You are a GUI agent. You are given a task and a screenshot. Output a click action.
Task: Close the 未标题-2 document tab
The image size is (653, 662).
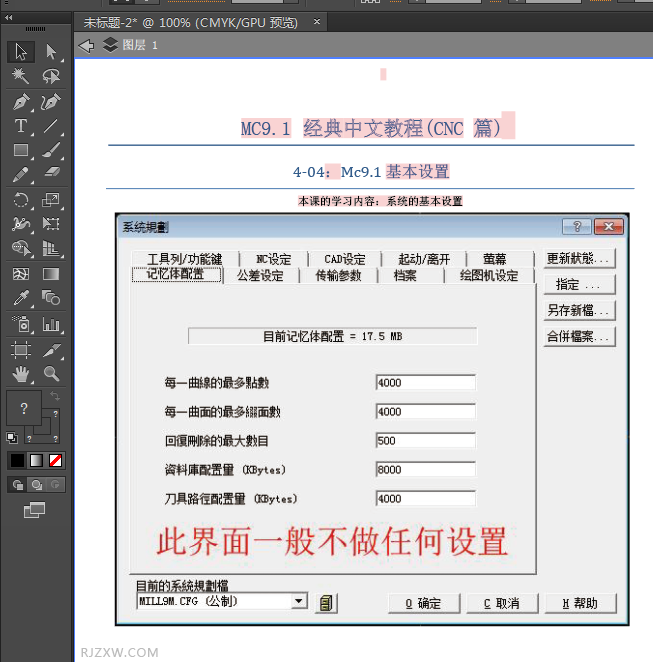pyautogui.click(x=317, y=21)
